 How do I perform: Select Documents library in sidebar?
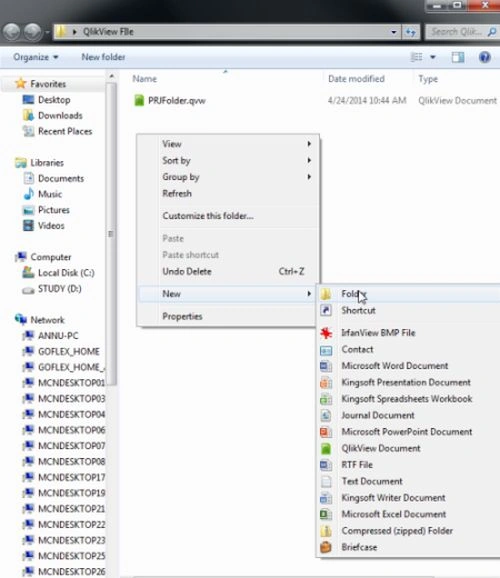[x=61, y=178]
